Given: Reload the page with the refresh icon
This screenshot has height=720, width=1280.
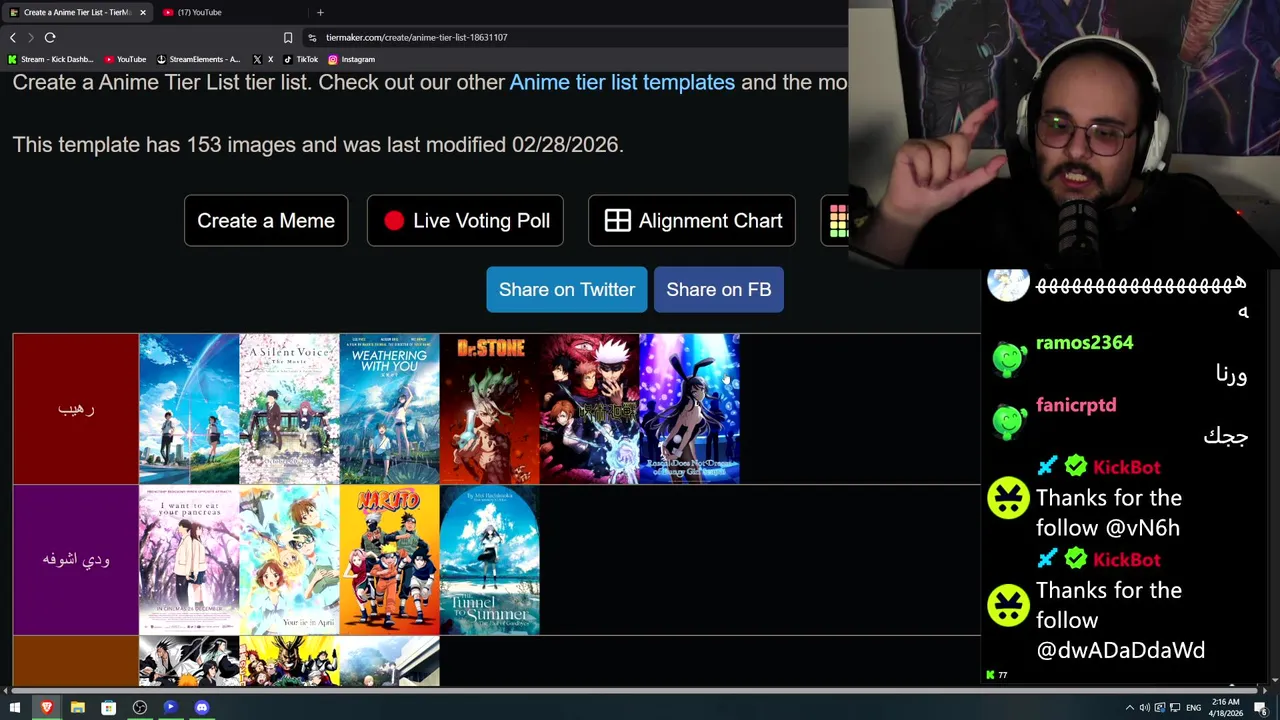Looking at the screenshot, I should click(50, 37).
